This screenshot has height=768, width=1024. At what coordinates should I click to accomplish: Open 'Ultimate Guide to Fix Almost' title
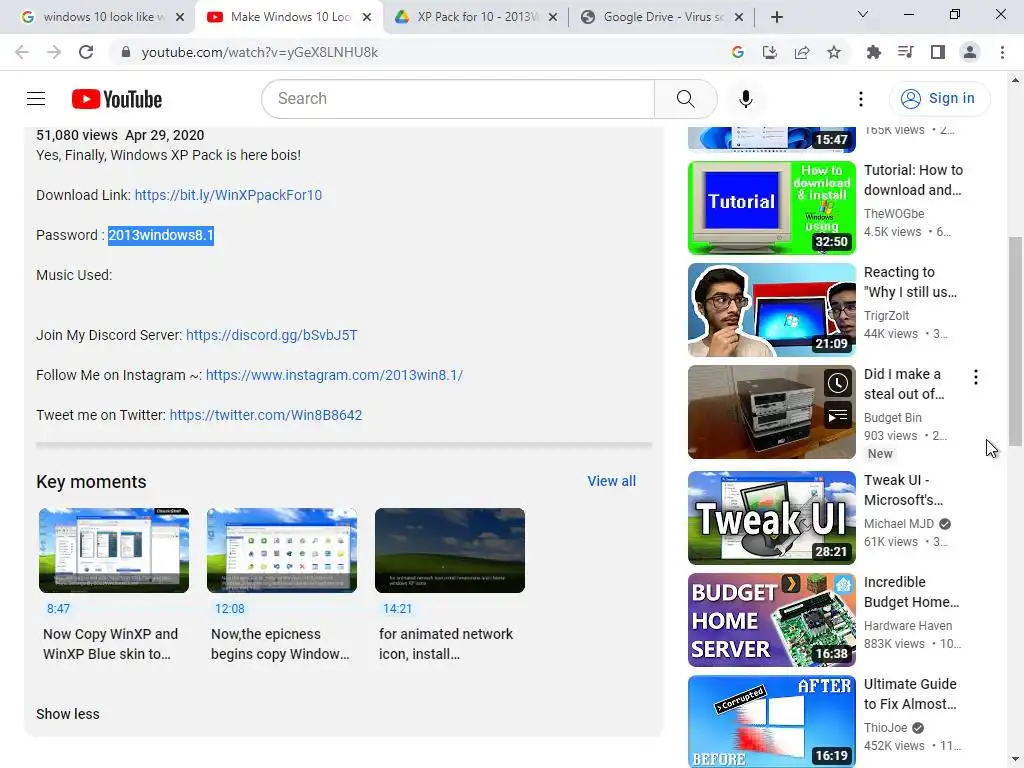910,694
